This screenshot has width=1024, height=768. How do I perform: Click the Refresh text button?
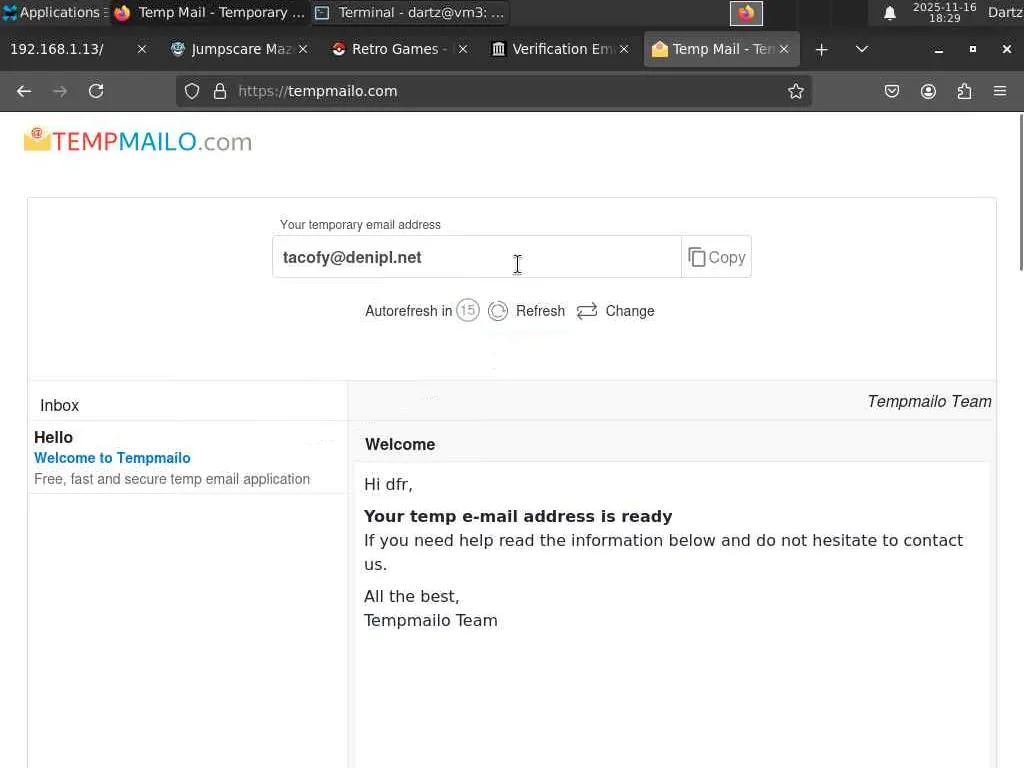540,311
